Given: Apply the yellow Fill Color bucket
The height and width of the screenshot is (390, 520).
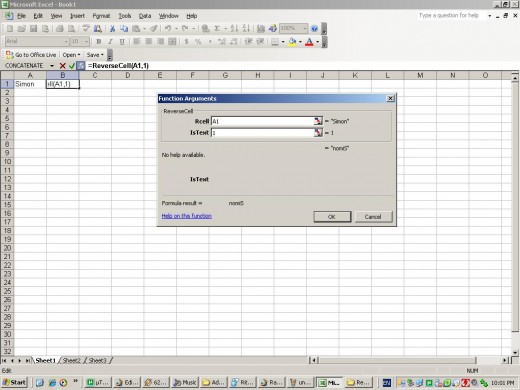Looking at the screenshot, I should (292, 42).
